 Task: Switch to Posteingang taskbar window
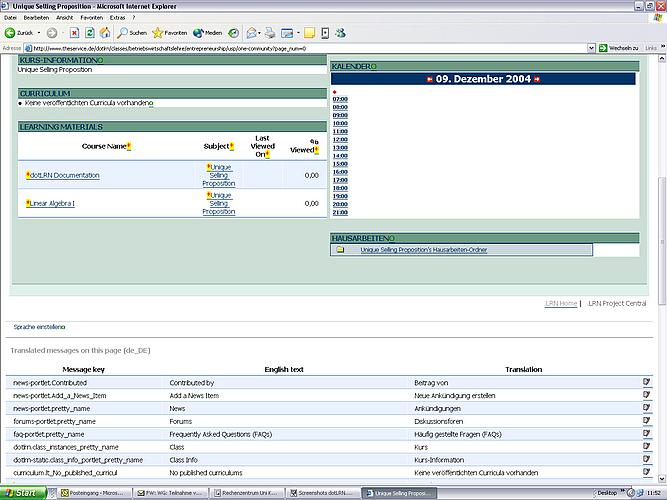pyautogui.click(x=94, y=493)
